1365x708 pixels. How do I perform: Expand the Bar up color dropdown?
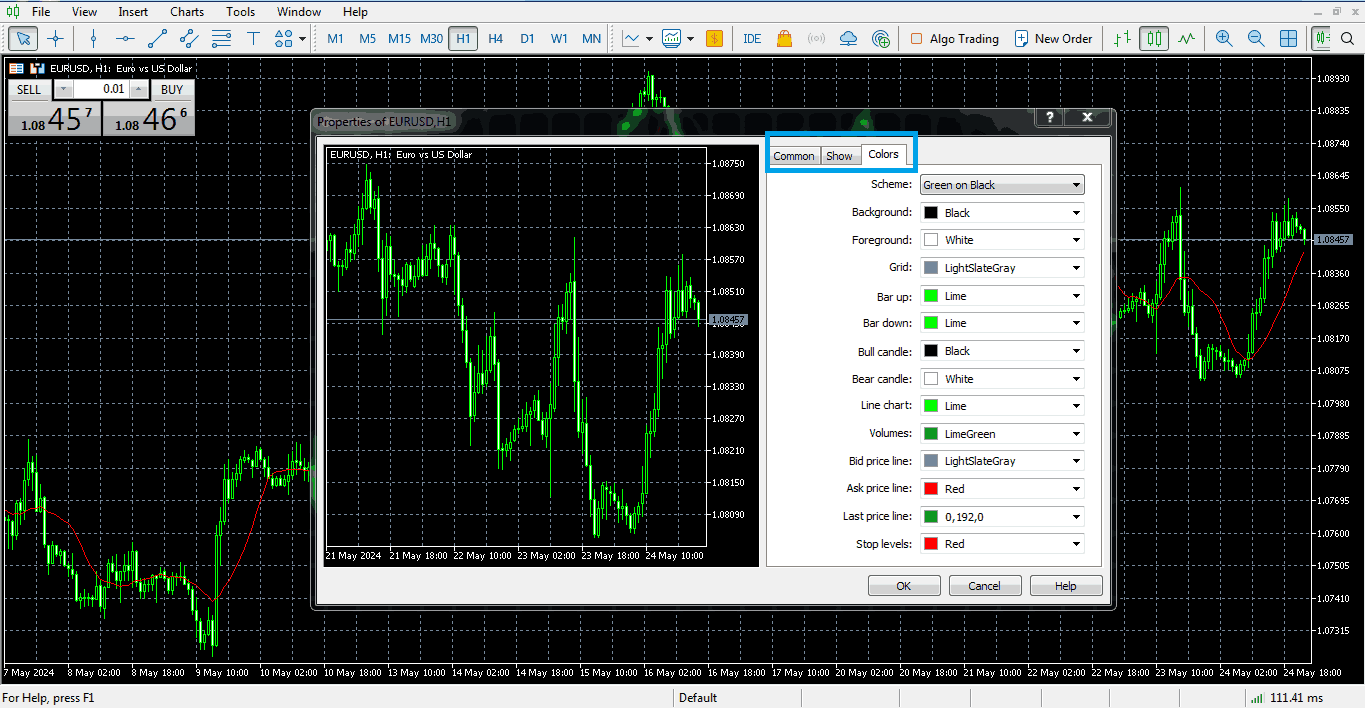(x=1002, y=296)
